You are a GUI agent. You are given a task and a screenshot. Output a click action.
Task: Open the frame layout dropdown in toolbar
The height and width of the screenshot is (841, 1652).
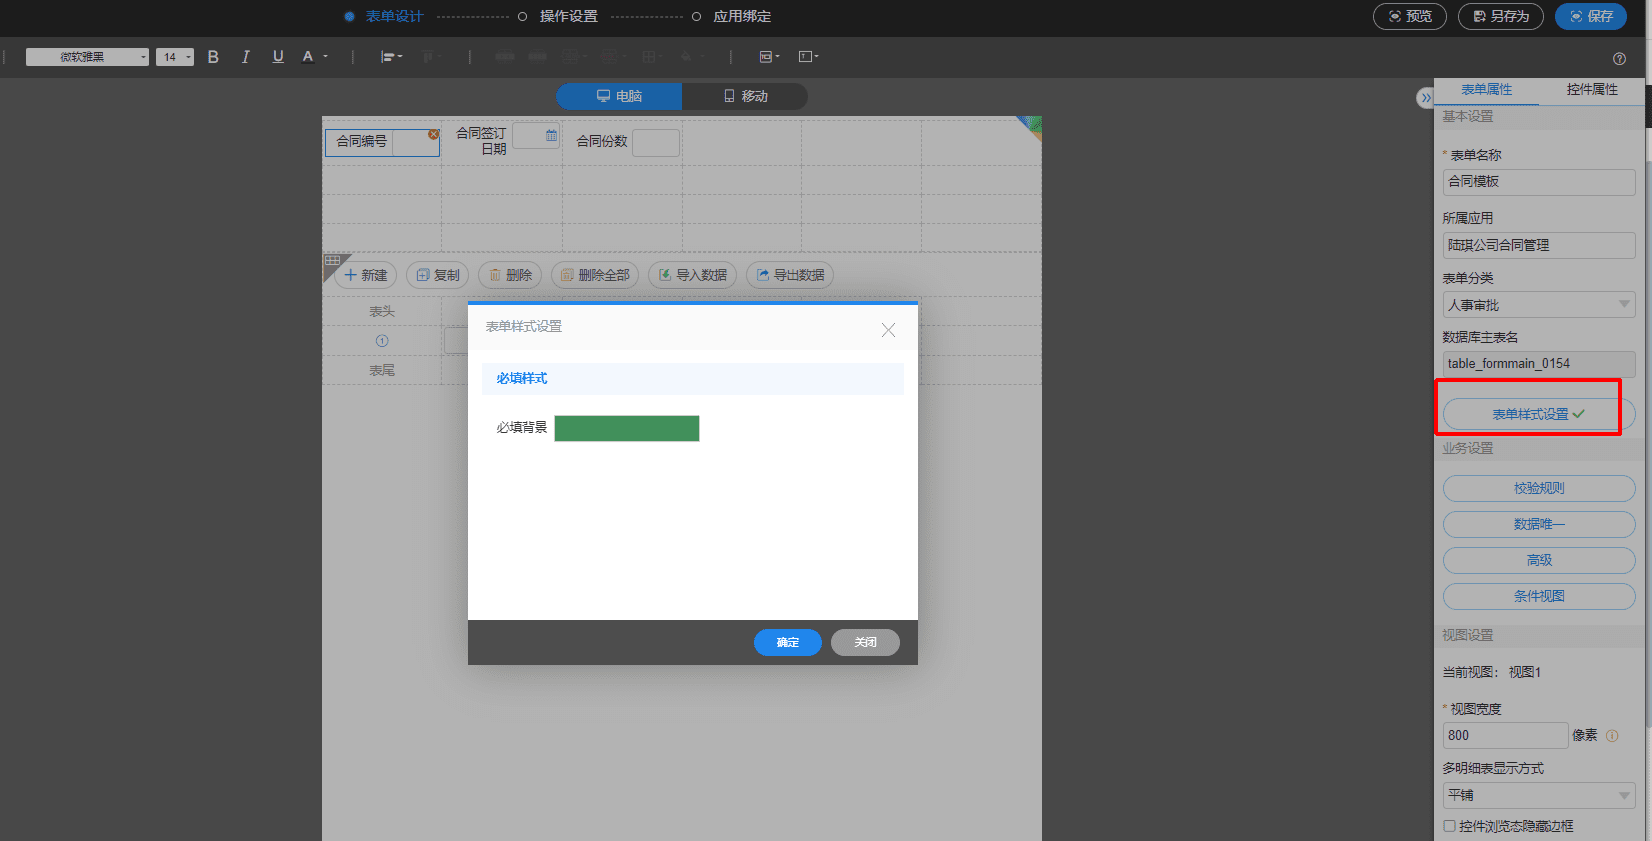[x=769, y=57]
